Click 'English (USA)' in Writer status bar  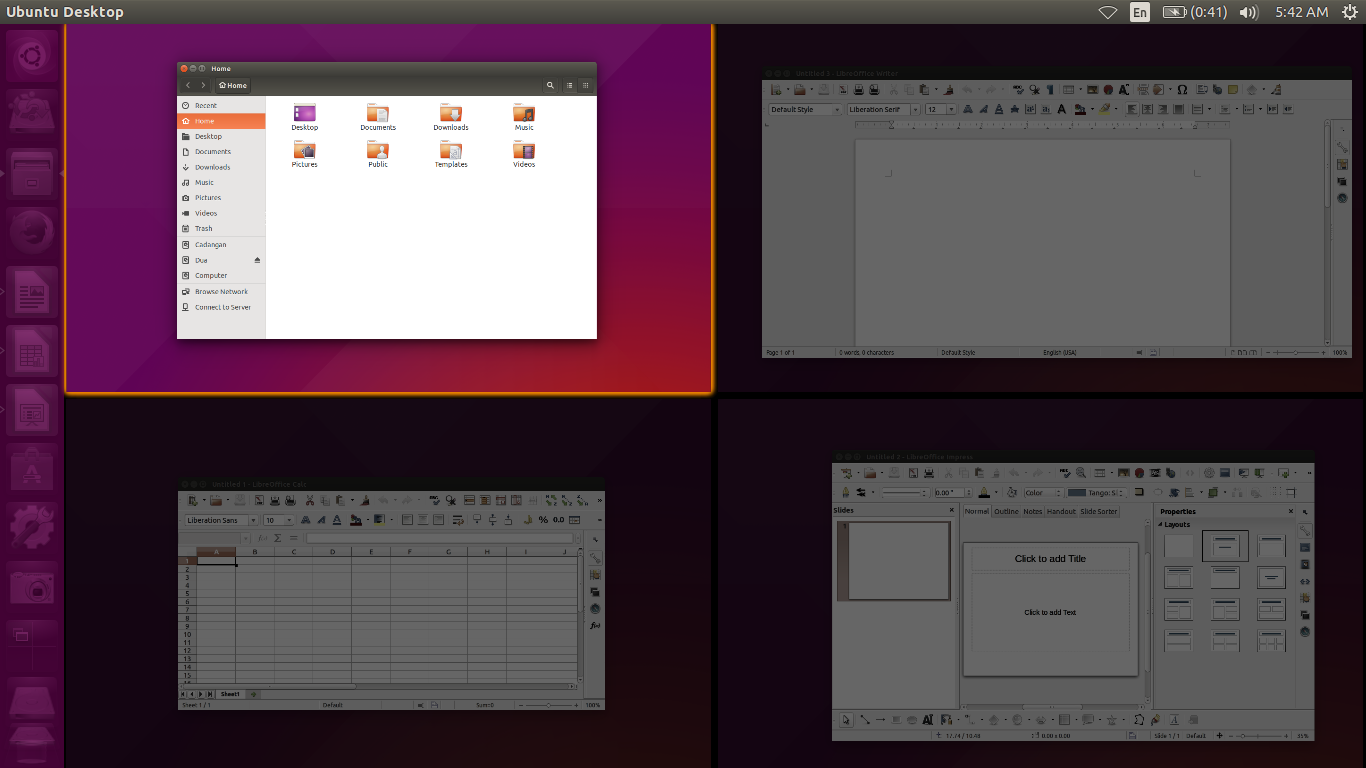pyautogui.click(x=1059, y=353)
